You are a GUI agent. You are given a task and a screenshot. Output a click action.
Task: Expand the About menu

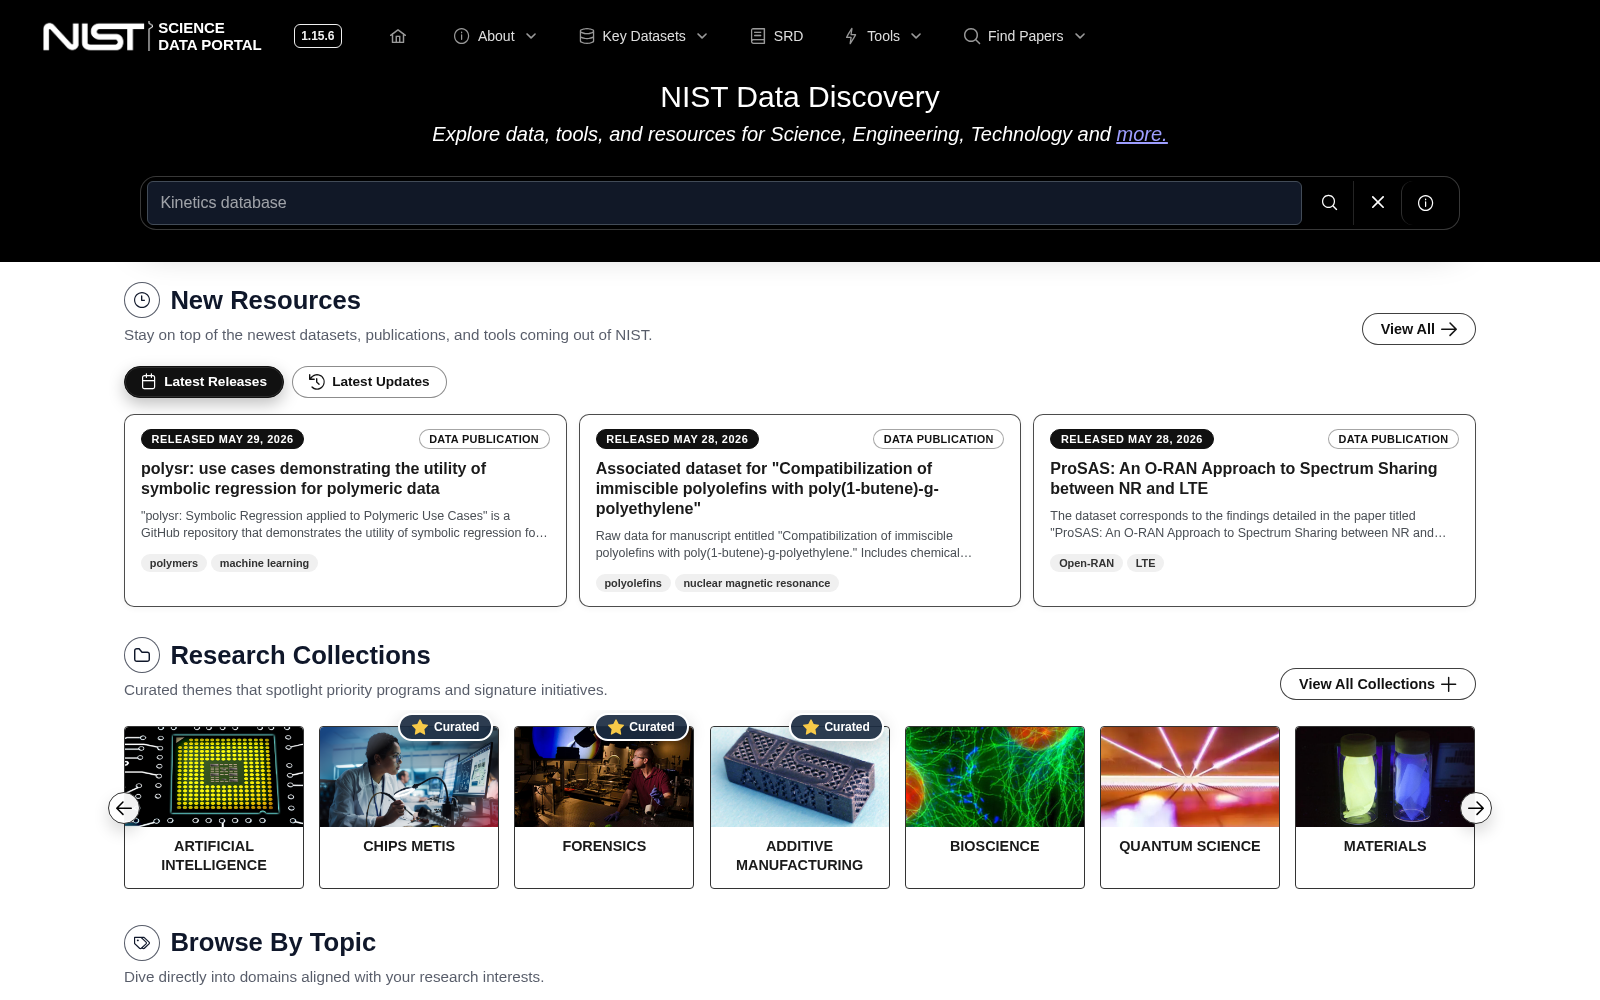pos(495,36)
